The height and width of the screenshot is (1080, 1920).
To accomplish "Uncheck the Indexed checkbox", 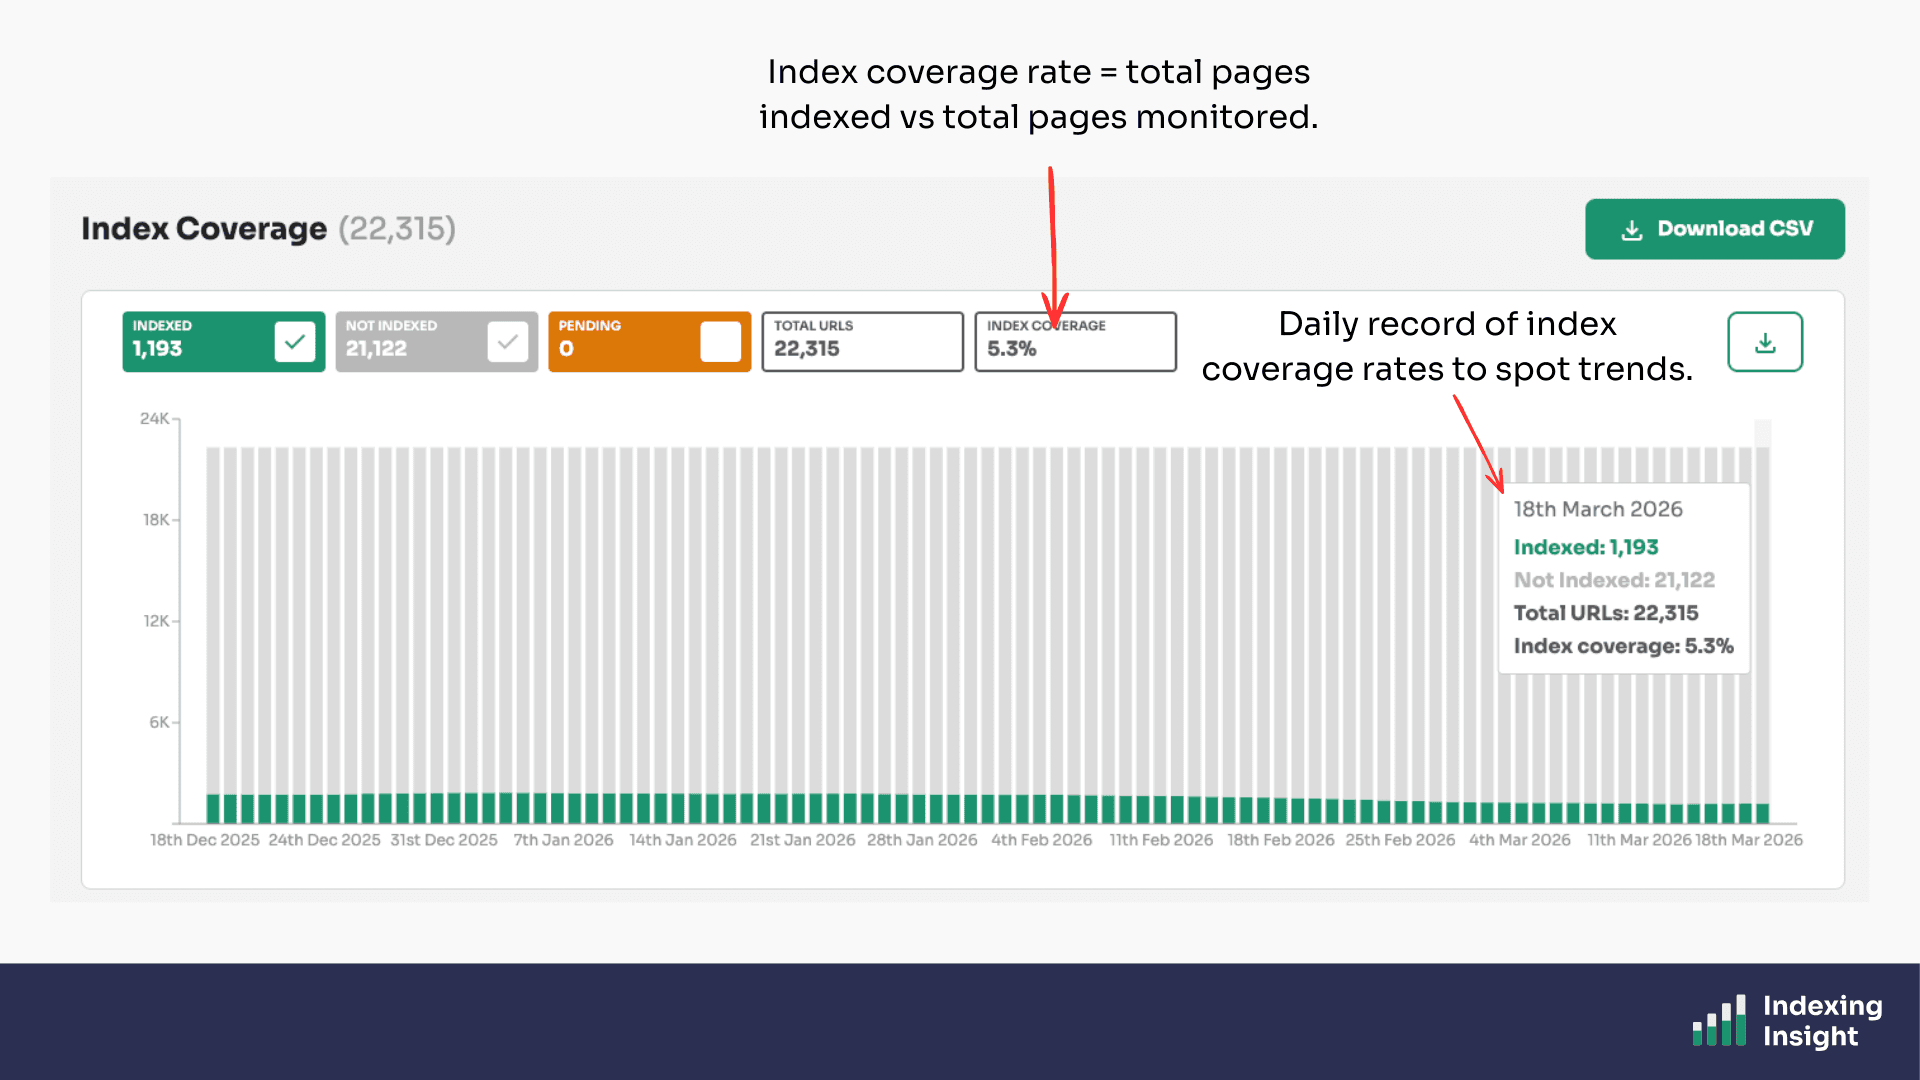I will 295,342.
